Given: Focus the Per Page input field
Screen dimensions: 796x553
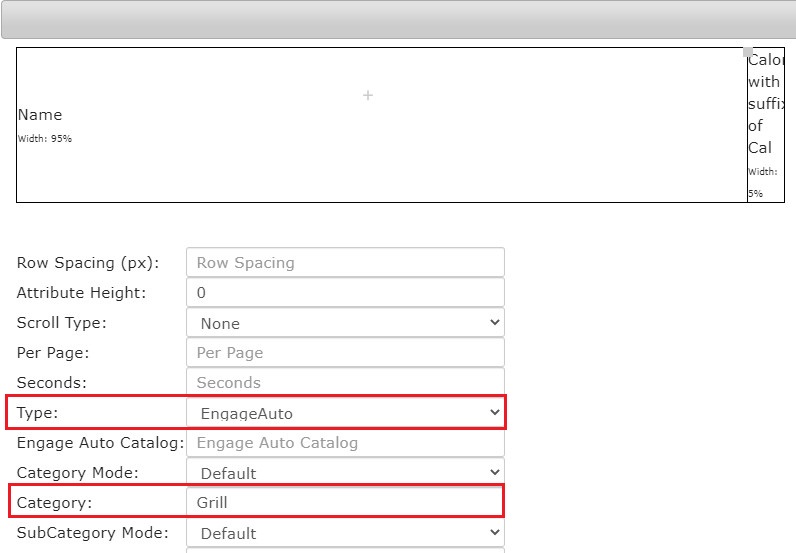Looking at the screenshot, I should pos(345,352).
